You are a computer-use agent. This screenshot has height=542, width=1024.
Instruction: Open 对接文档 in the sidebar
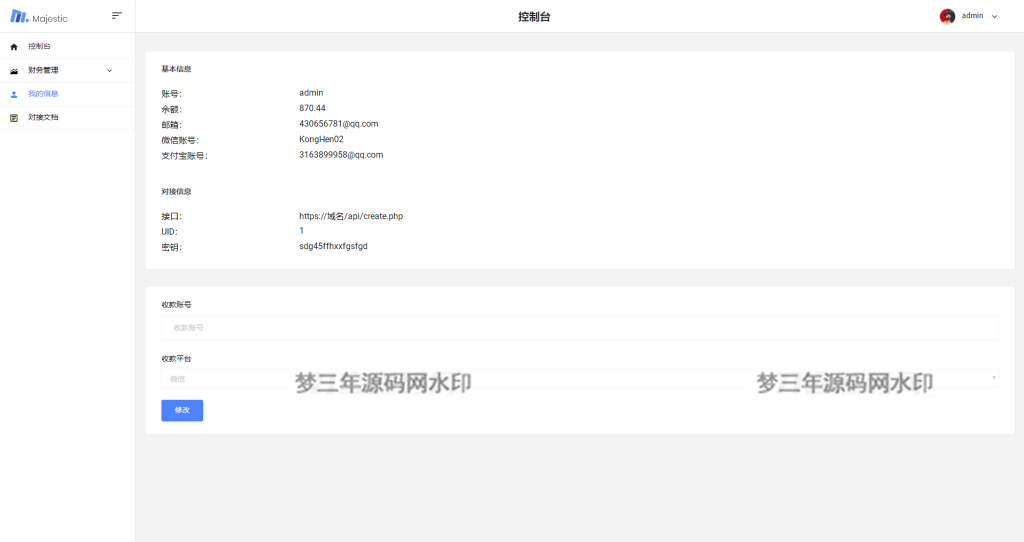point(67,117)
